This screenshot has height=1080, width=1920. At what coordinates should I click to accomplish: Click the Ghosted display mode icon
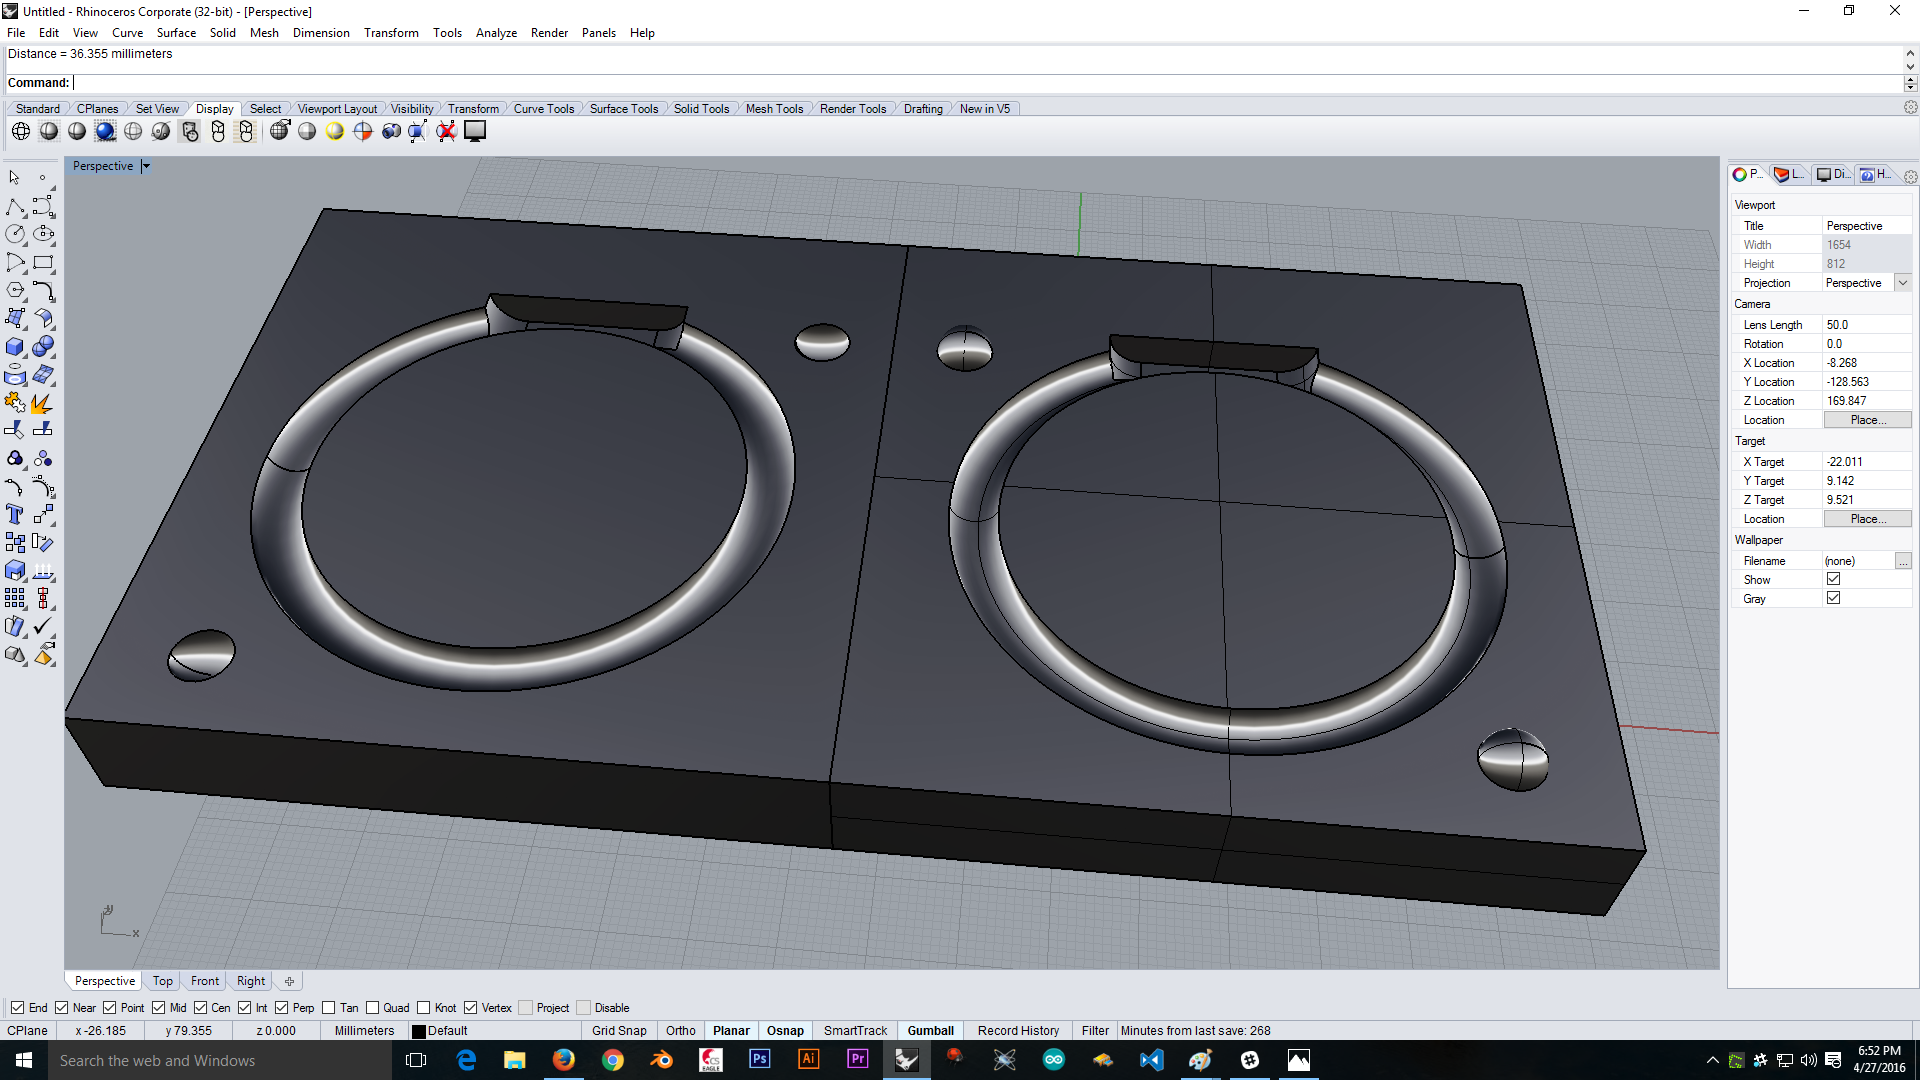pyautogui.click(x=133, y=131)
